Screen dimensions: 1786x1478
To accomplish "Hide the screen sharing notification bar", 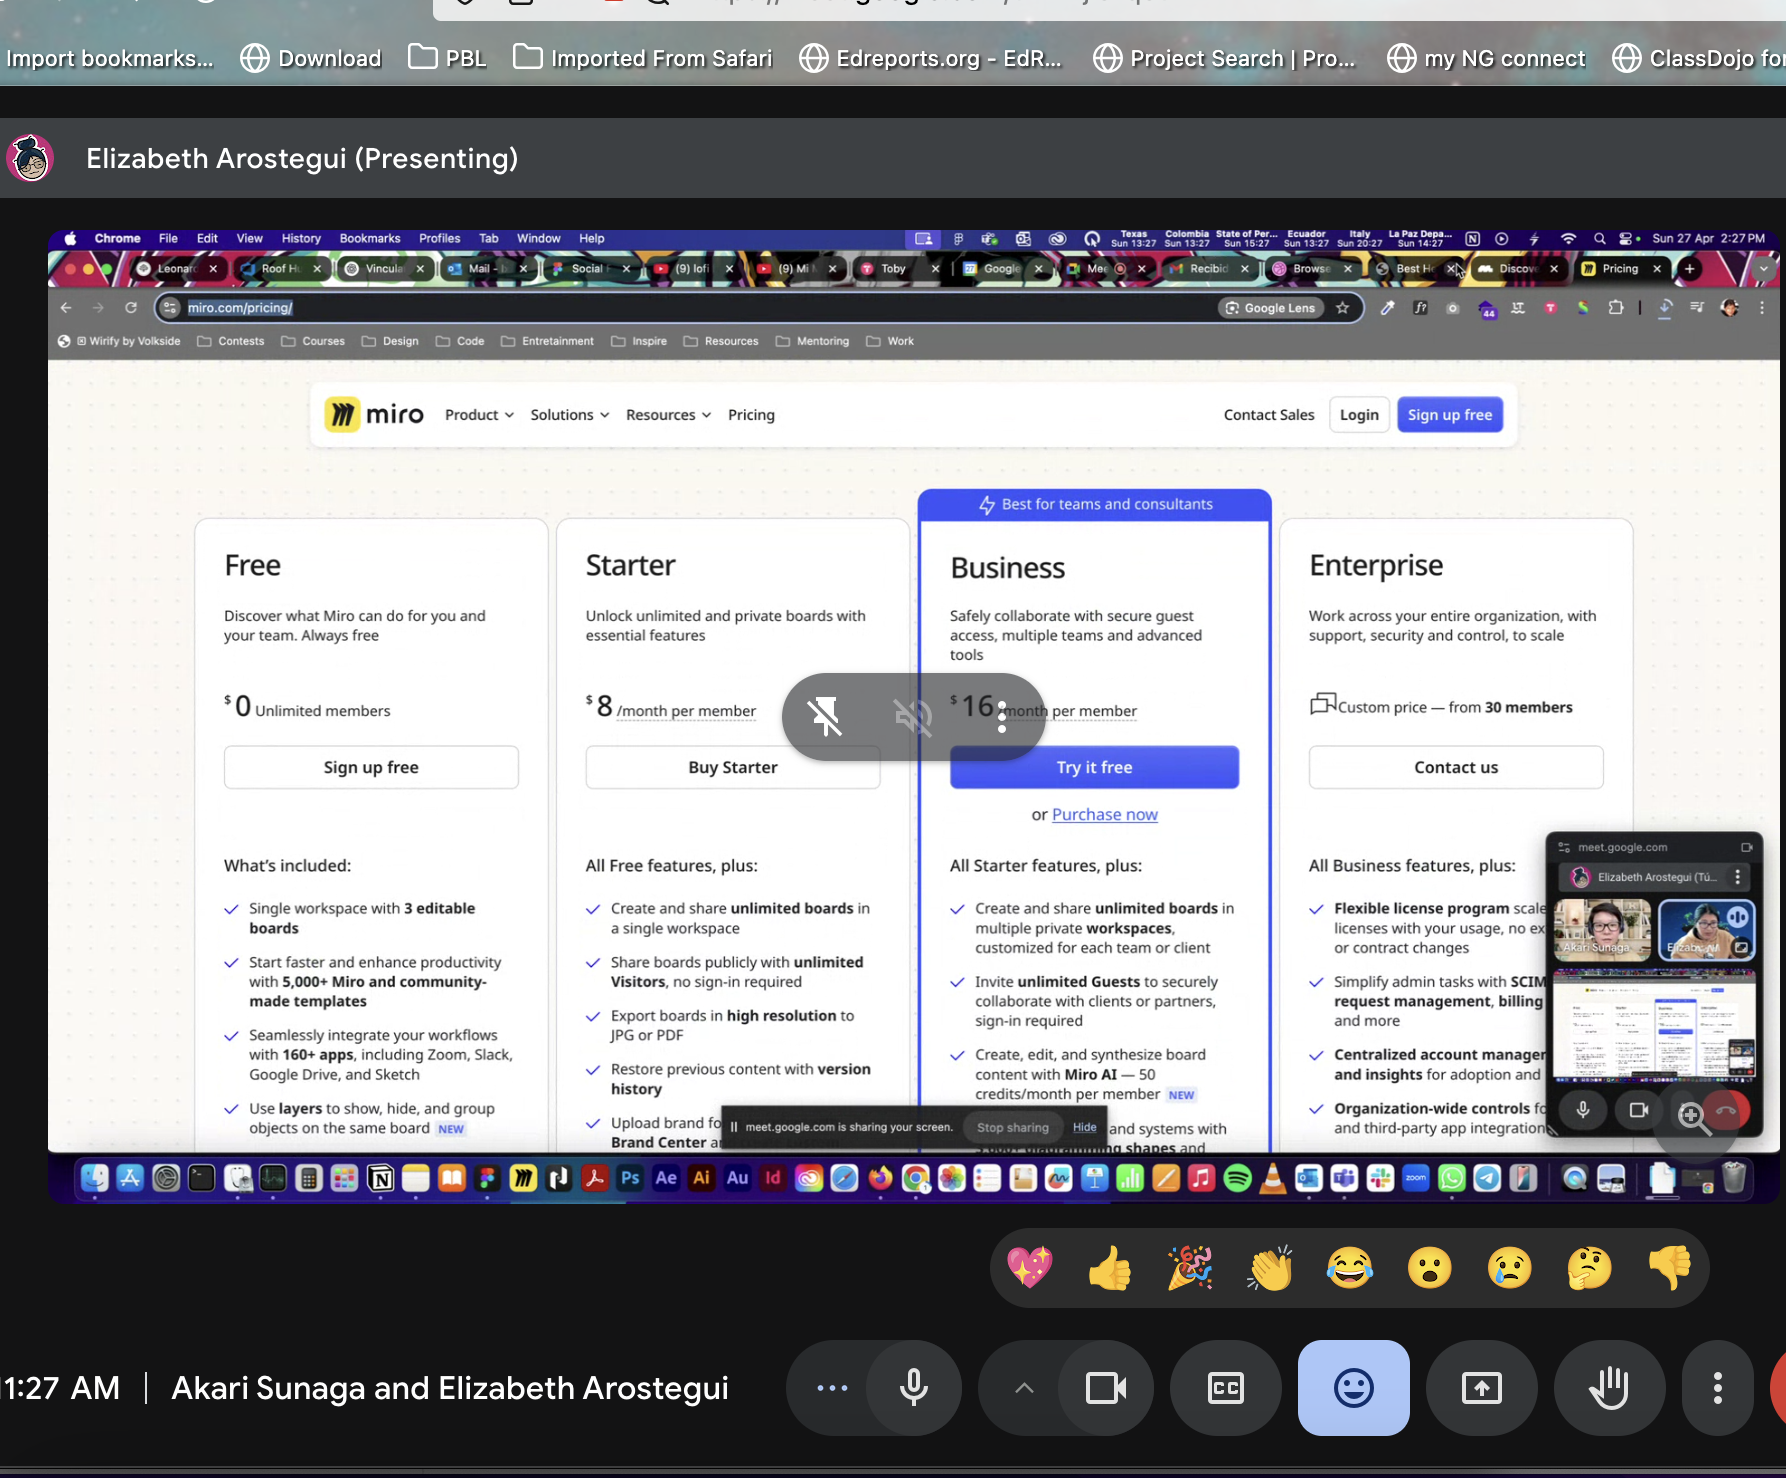I will click(x=1085, y=1127).
